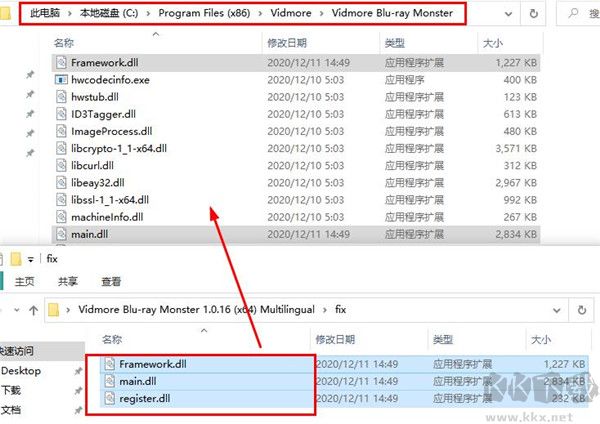Screen dimensions: 600x424
Task: Switch to the 查看 ribbon tab
Action: pos(111,282)
